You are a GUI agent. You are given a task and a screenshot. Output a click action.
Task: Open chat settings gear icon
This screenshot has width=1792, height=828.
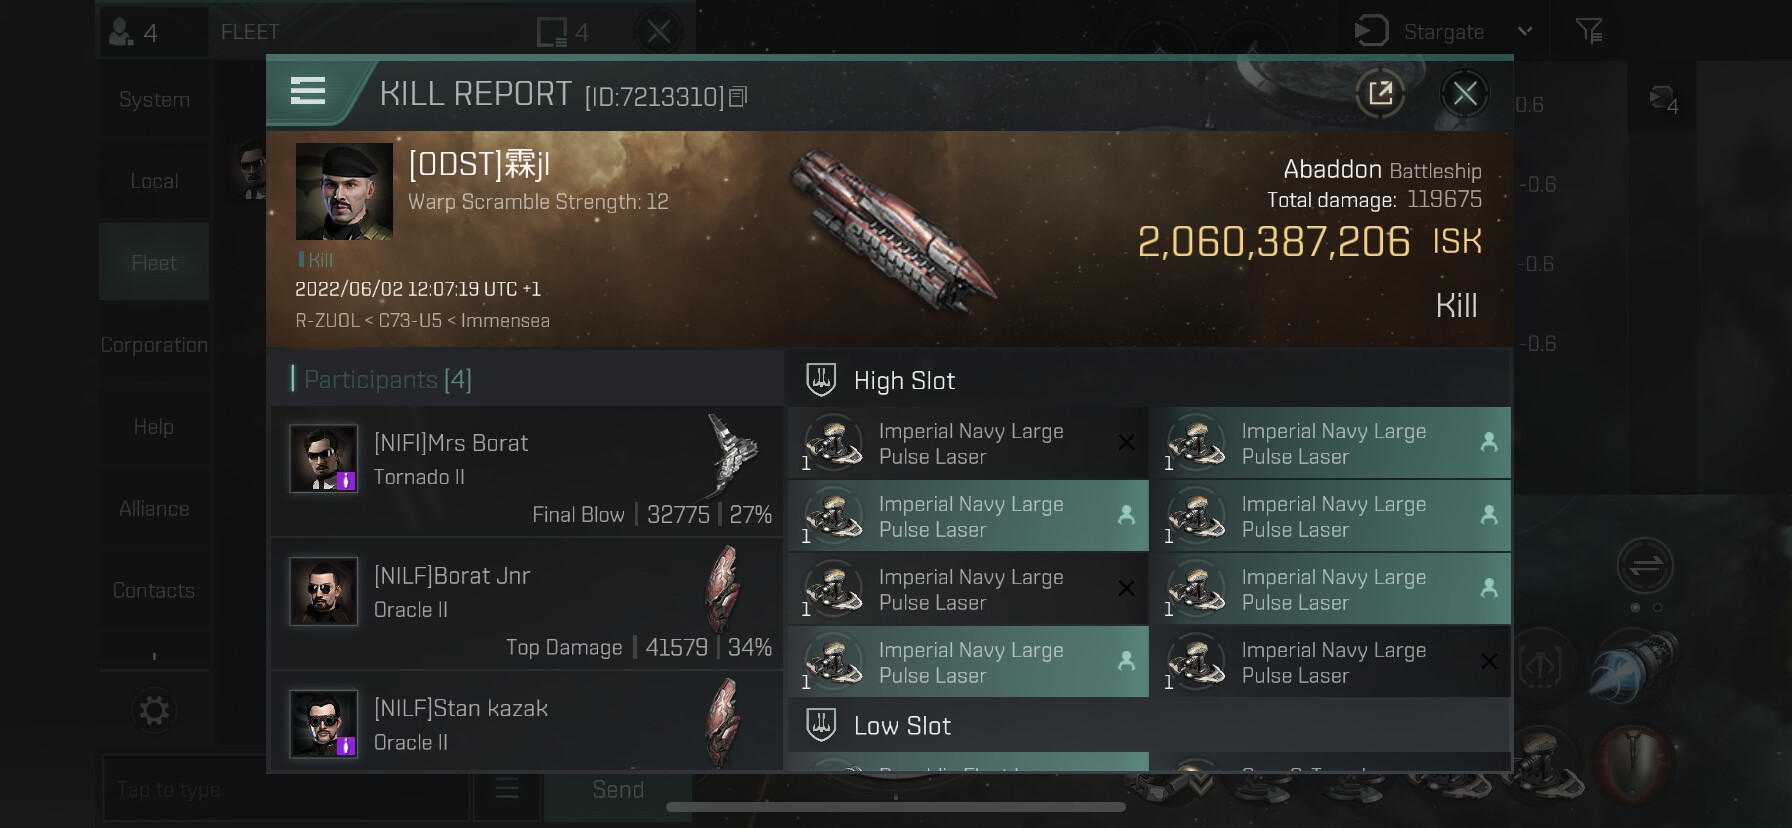154,711
